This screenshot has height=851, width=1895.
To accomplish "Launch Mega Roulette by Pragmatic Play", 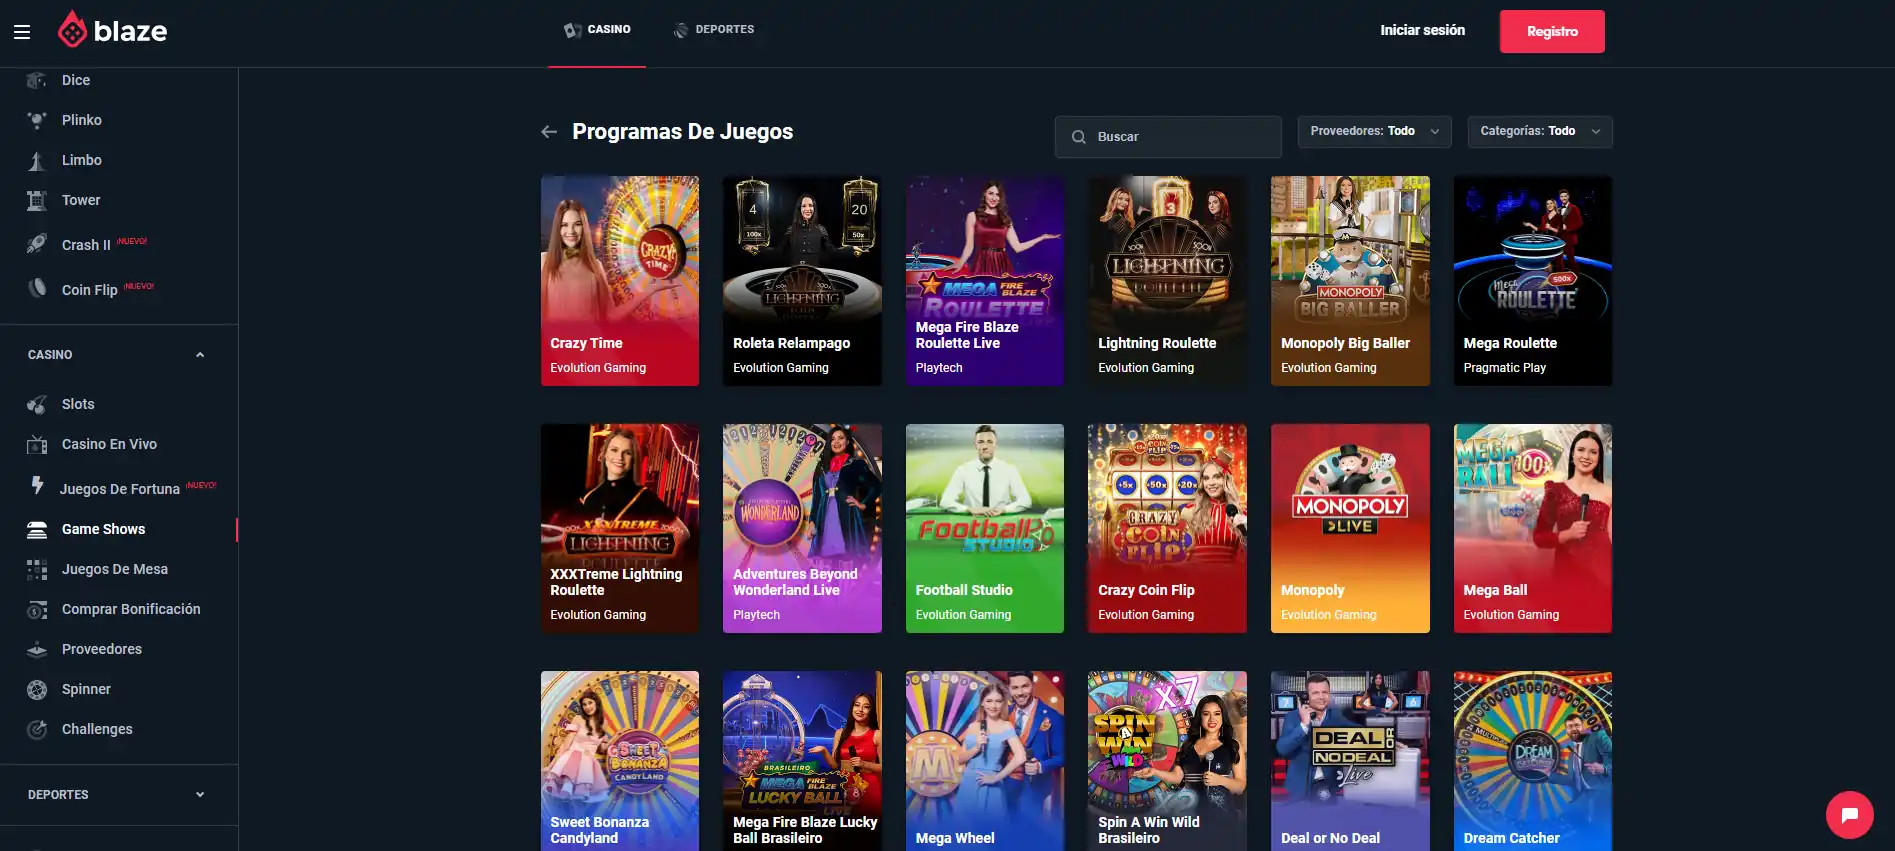I will [1533, 281].
